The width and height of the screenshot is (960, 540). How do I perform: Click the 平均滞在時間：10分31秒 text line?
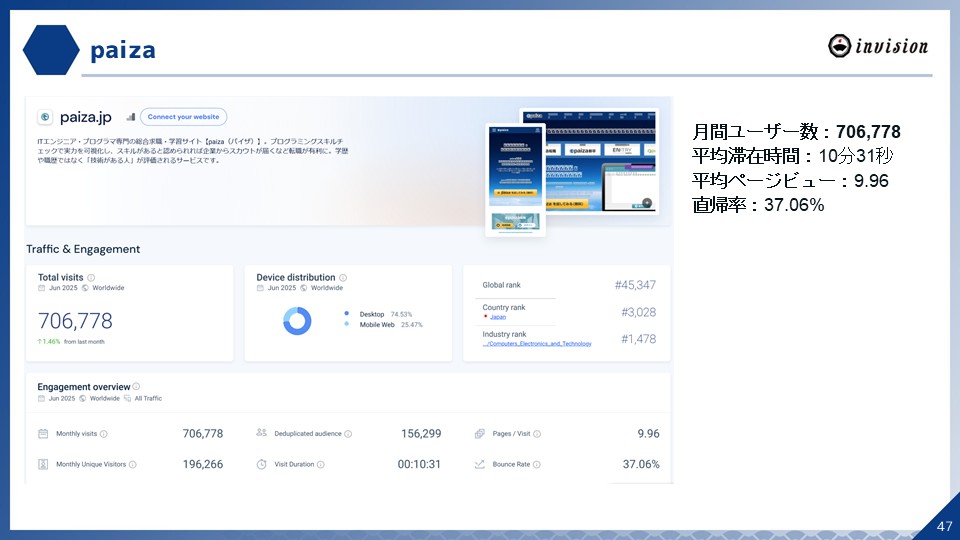(x=792, y=156)
